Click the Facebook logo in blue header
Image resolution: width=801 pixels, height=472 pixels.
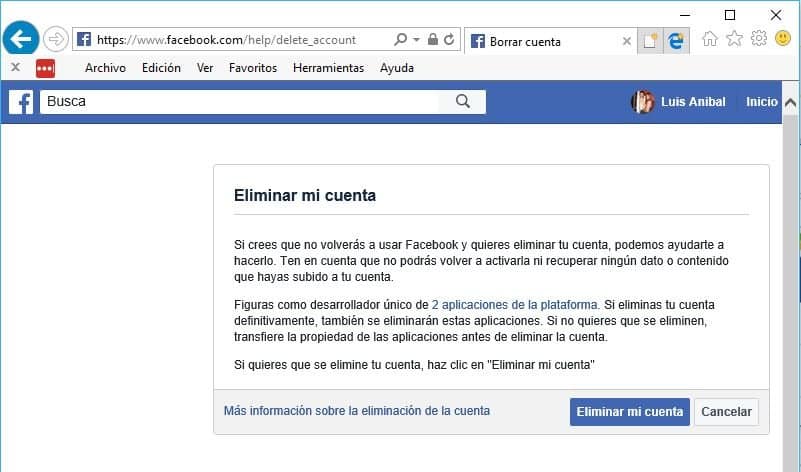pos(21,102)
